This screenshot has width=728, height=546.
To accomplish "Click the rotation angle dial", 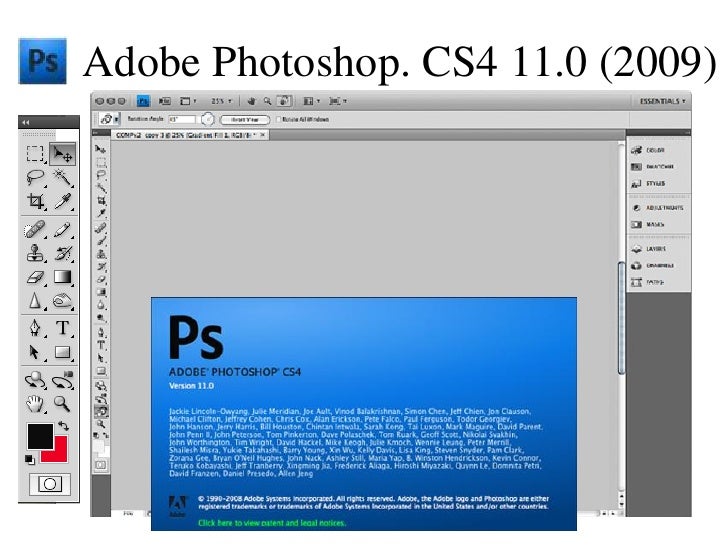I will [208, 119].
